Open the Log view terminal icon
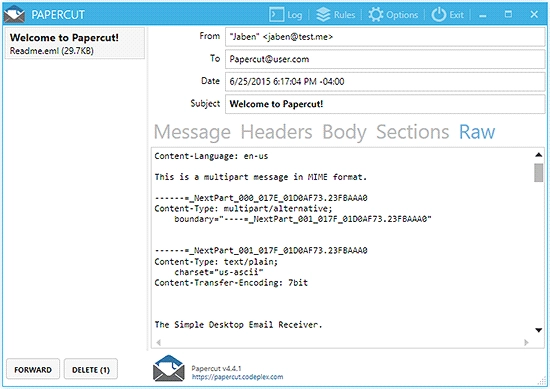Viewport: 550px width, 389px height. tap(276, 14)
